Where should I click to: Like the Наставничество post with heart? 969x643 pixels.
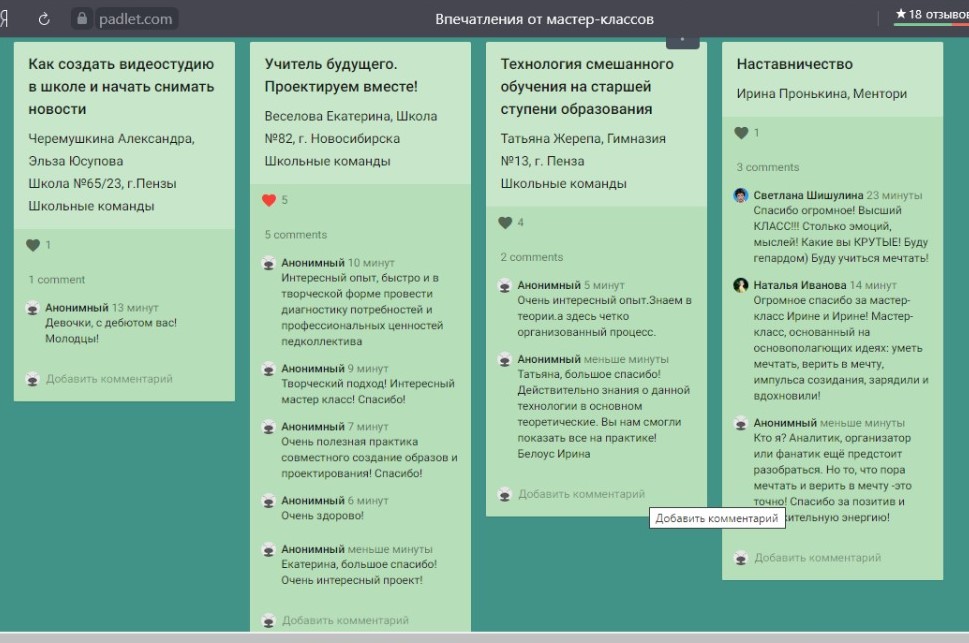click(x=741, y=133)
